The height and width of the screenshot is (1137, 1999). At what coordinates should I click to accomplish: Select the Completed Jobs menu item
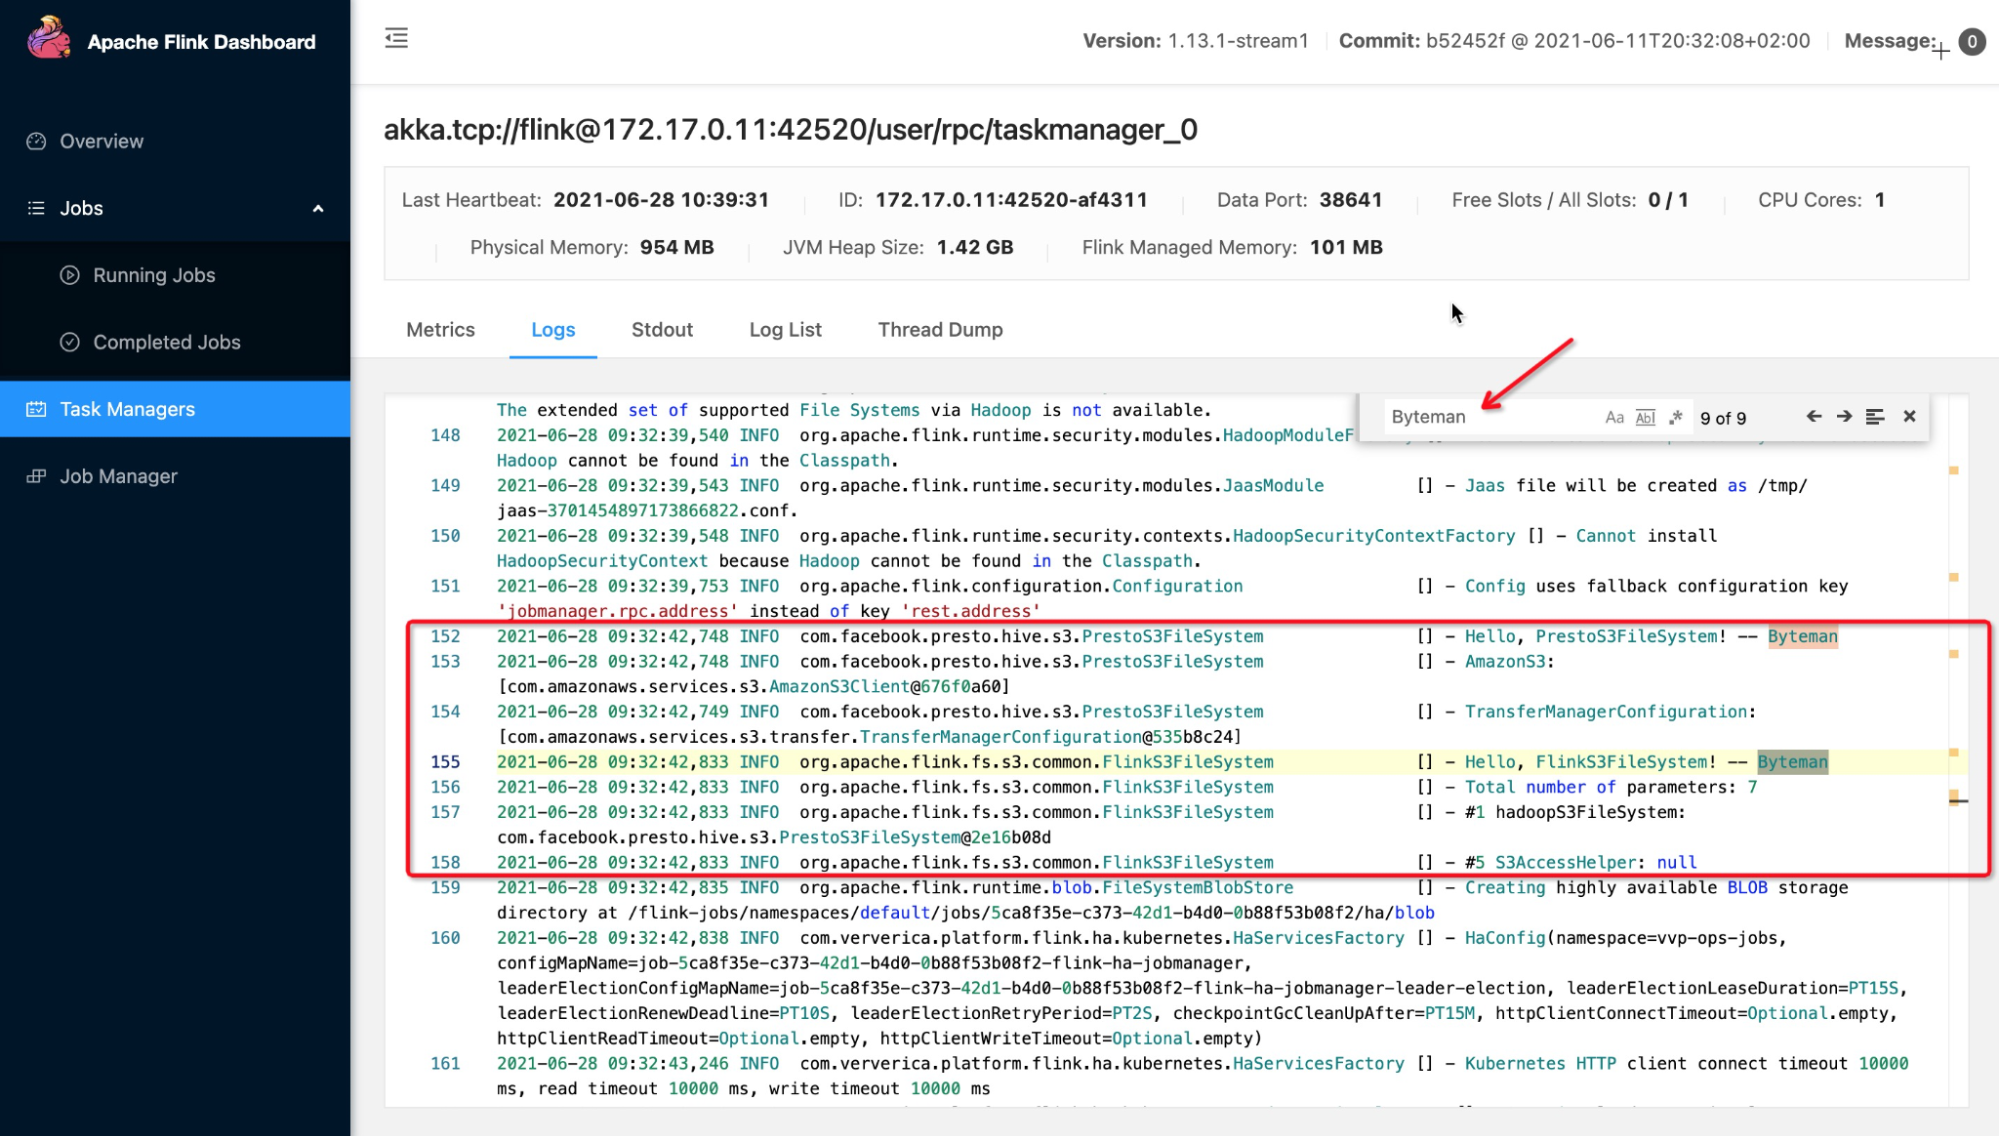pos(166,341)
